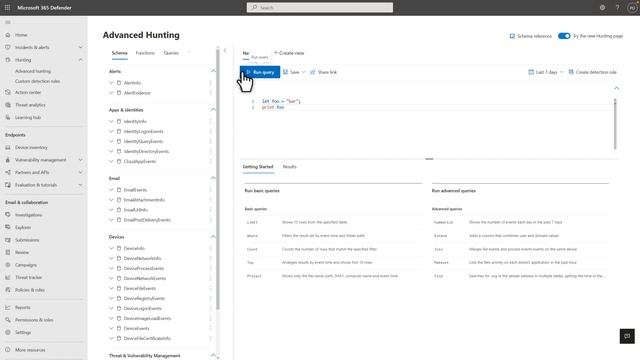This screenshot has width=640, height=360.
Task: Select the CloudAppEvents table
Action: click(140, 161)
